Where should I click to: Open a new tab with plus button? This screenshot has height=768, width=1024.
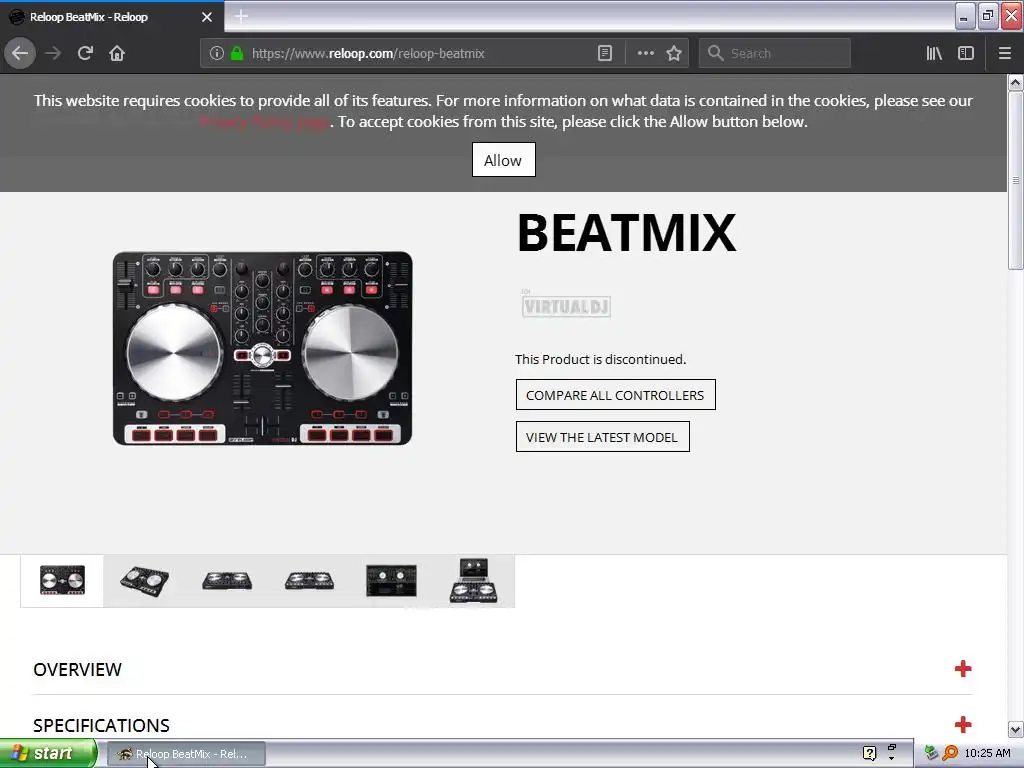[x=241, y=16]
